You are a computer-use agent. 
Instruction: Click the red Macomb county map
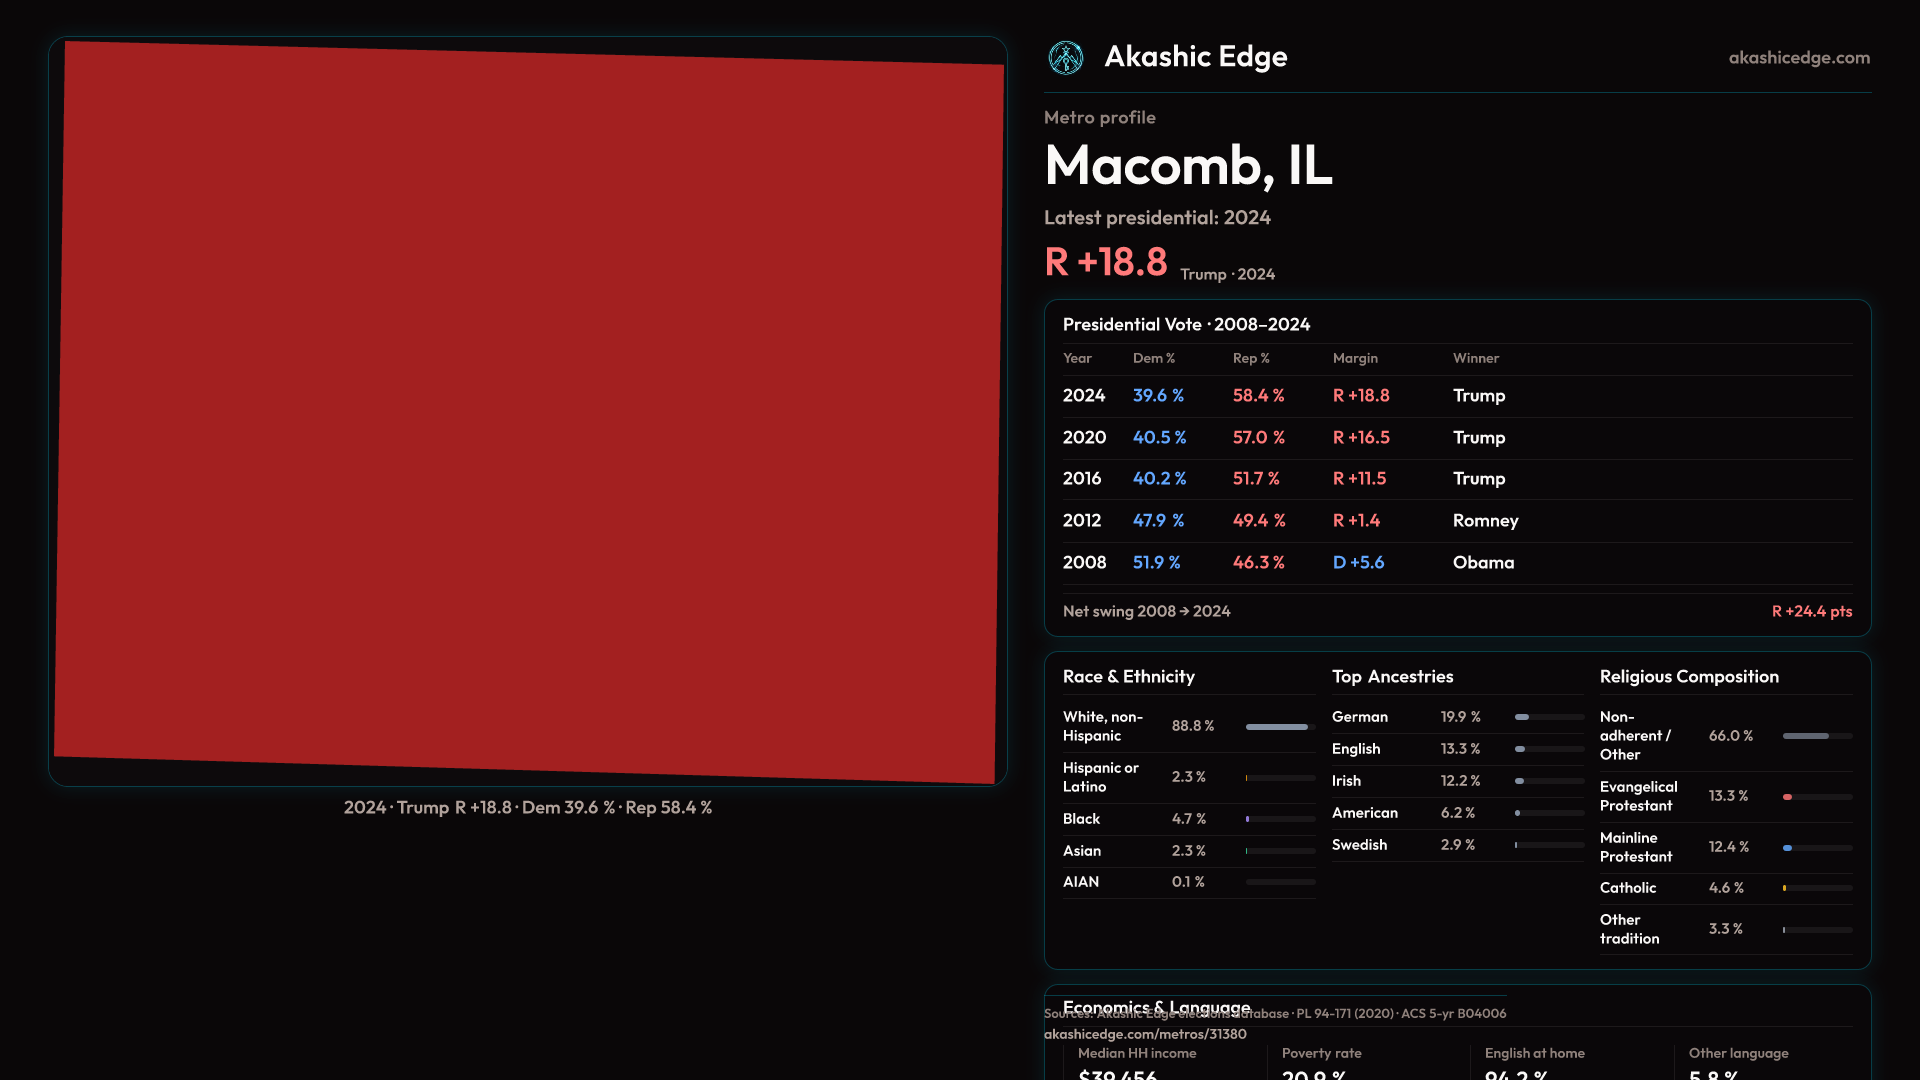pyautogui.click(x=528, y=411)
